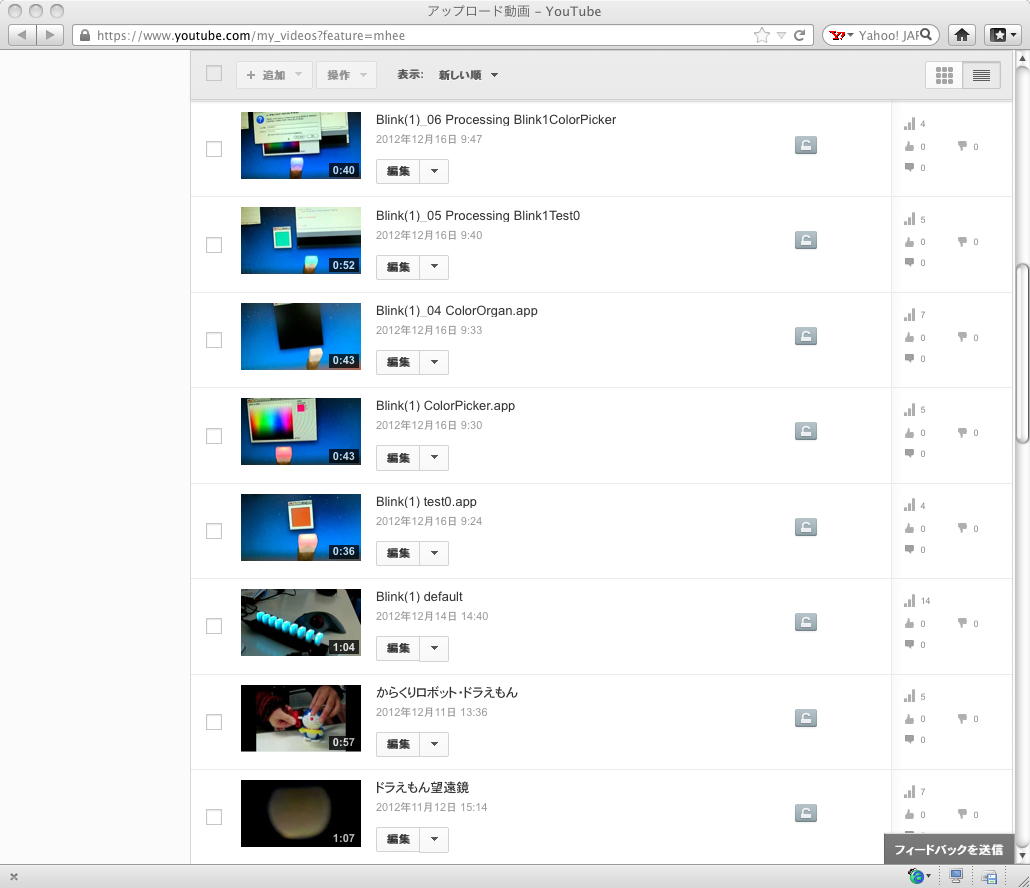The image size is (1030, 888).
Task: Expand edit options arrow for test0.app video
Action: [x=434, y=553]
